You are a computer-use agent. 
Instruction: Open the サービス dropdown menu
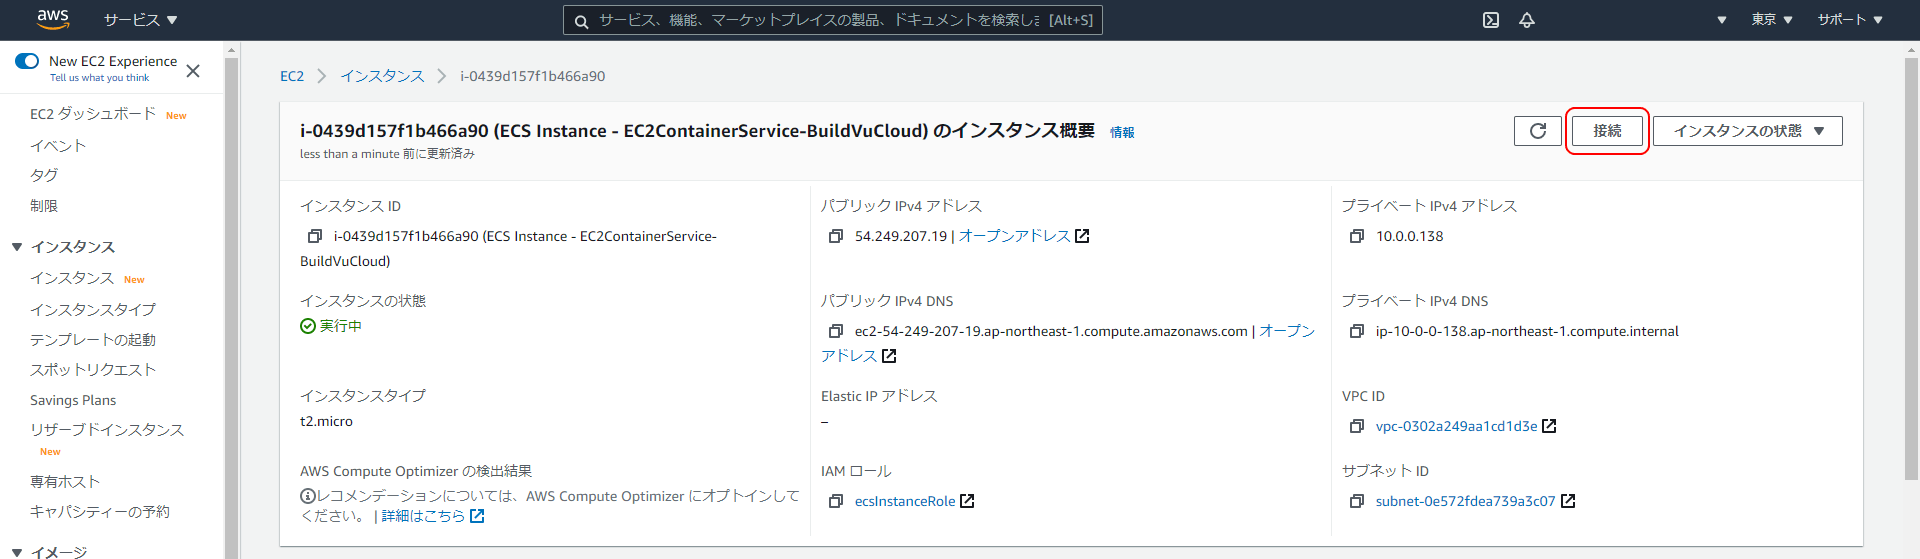click(140, 20)
